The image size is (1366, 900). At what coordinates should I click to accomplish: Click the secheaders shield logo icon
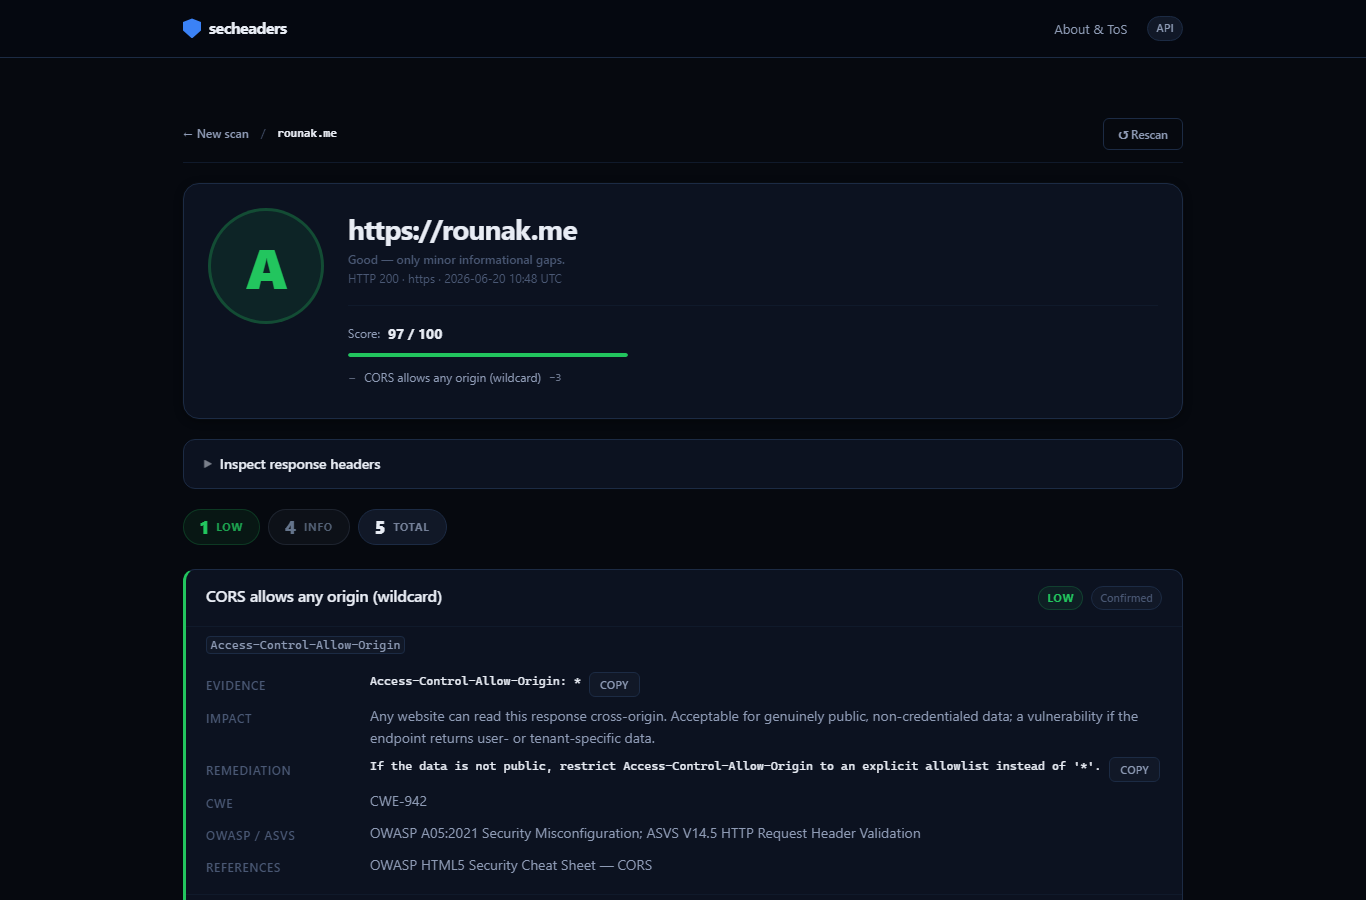192,28
